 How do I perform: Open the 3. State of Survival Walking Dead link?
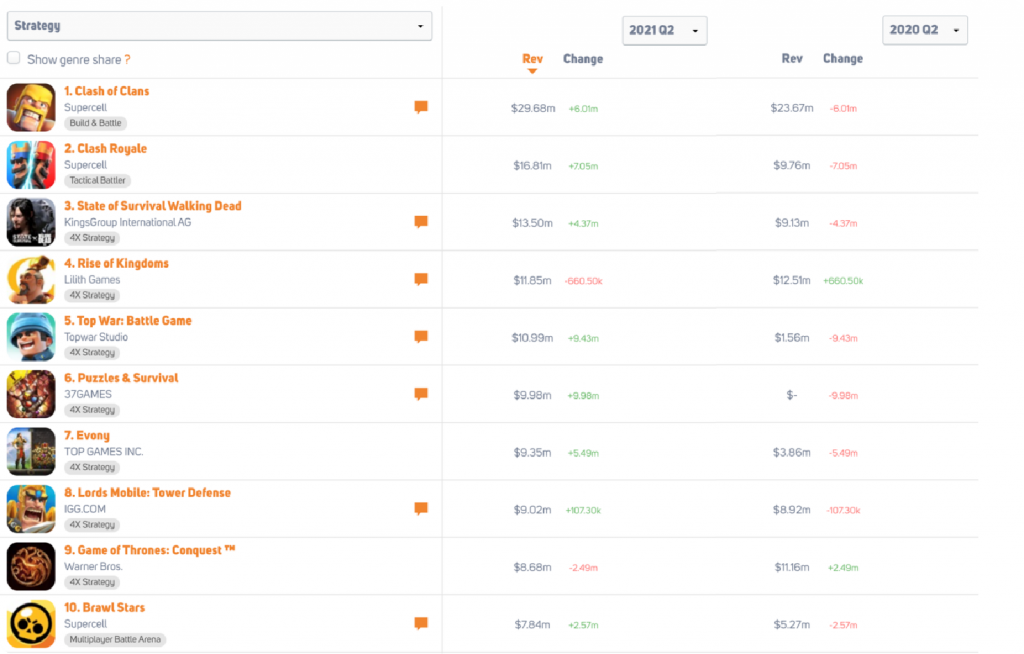(153, 206)
